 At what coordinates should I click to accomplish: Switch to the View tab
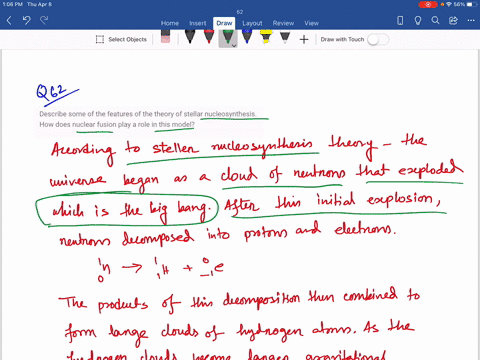[x=311, y=23]
